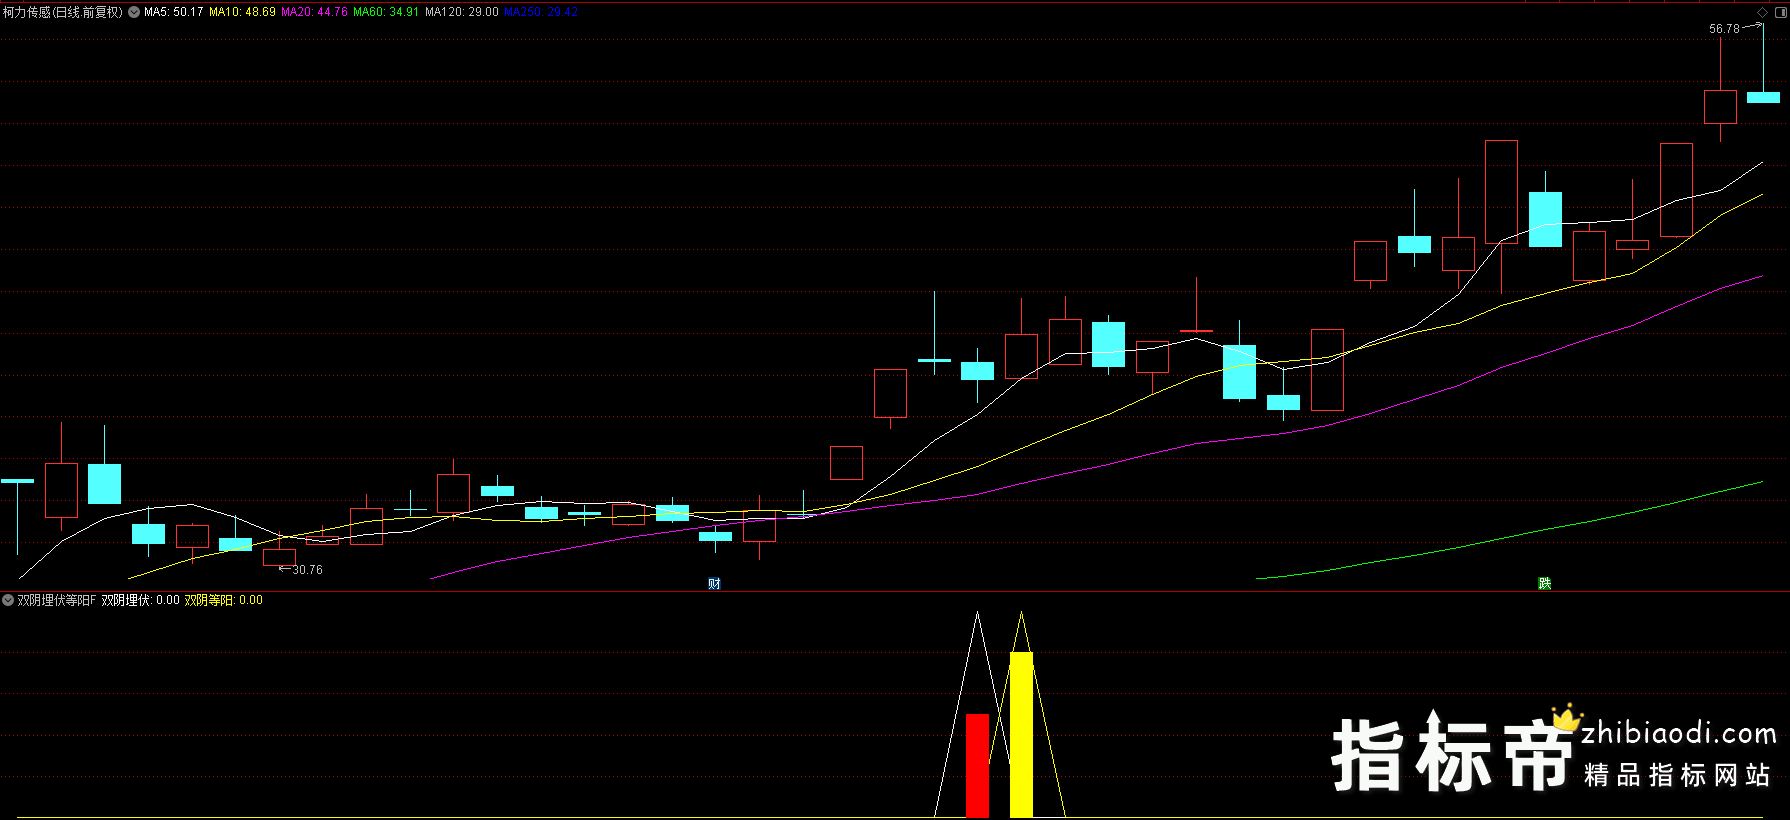The height and width of the screenshot is (820, 1790).
Task: Click the 双阴埋伏: 0.00 value label
Action: coord(140,600)
